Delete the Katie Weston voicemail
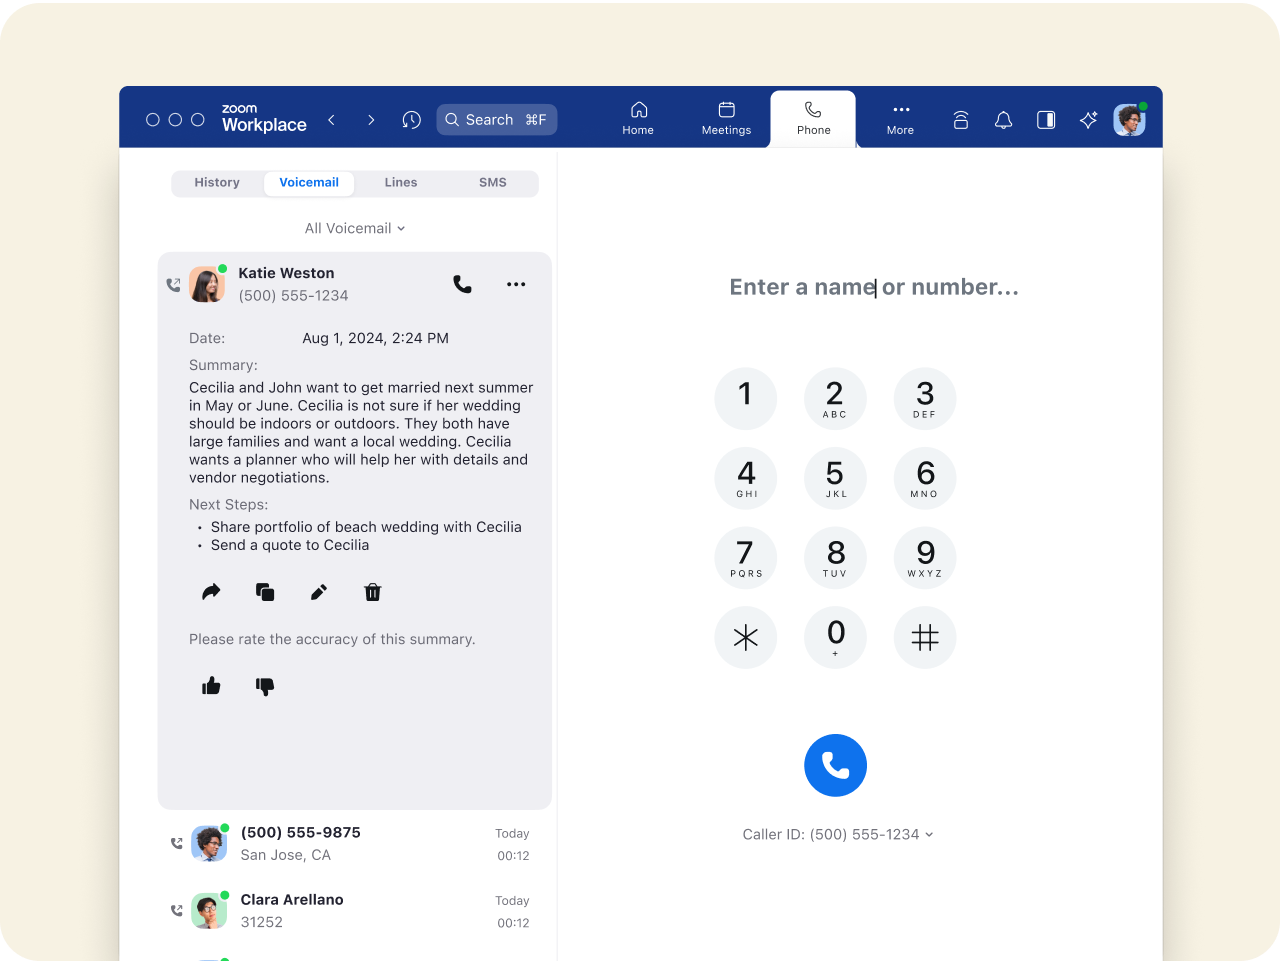 coord(373,592)
